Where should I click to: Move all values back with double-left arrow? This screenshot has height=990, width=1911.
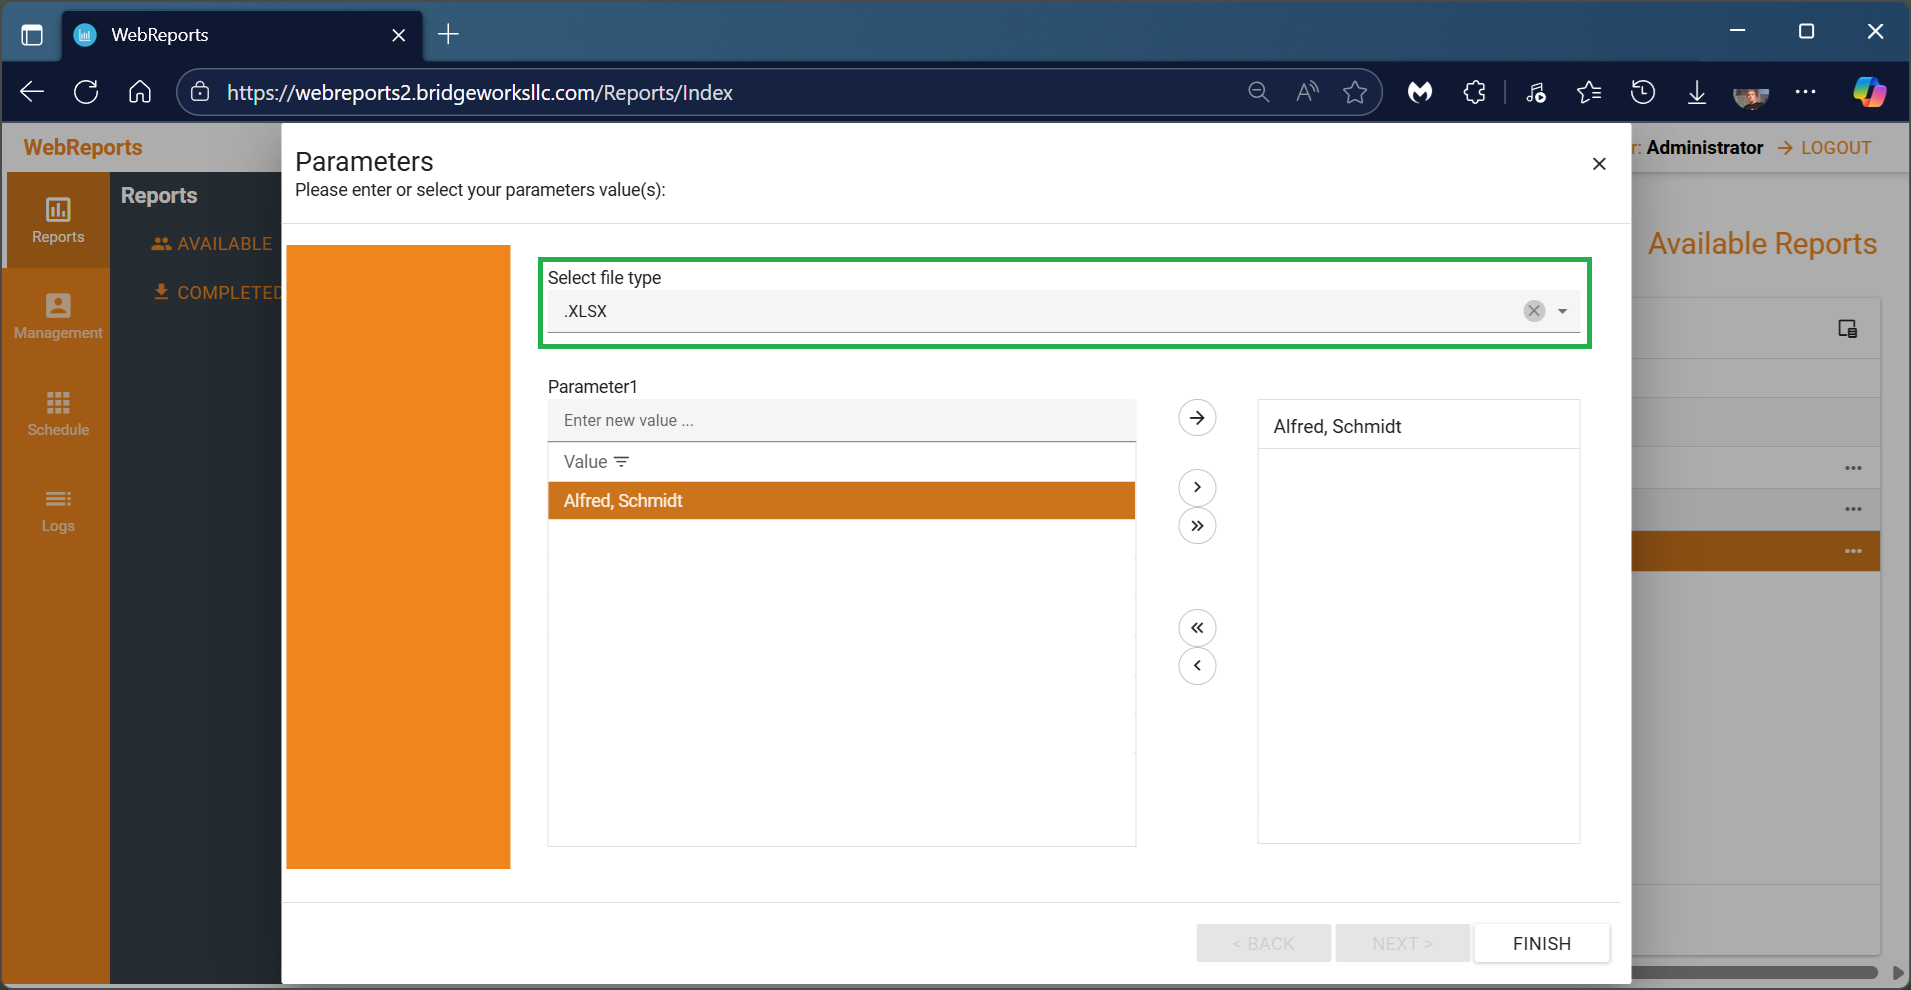pos(1197,627)
